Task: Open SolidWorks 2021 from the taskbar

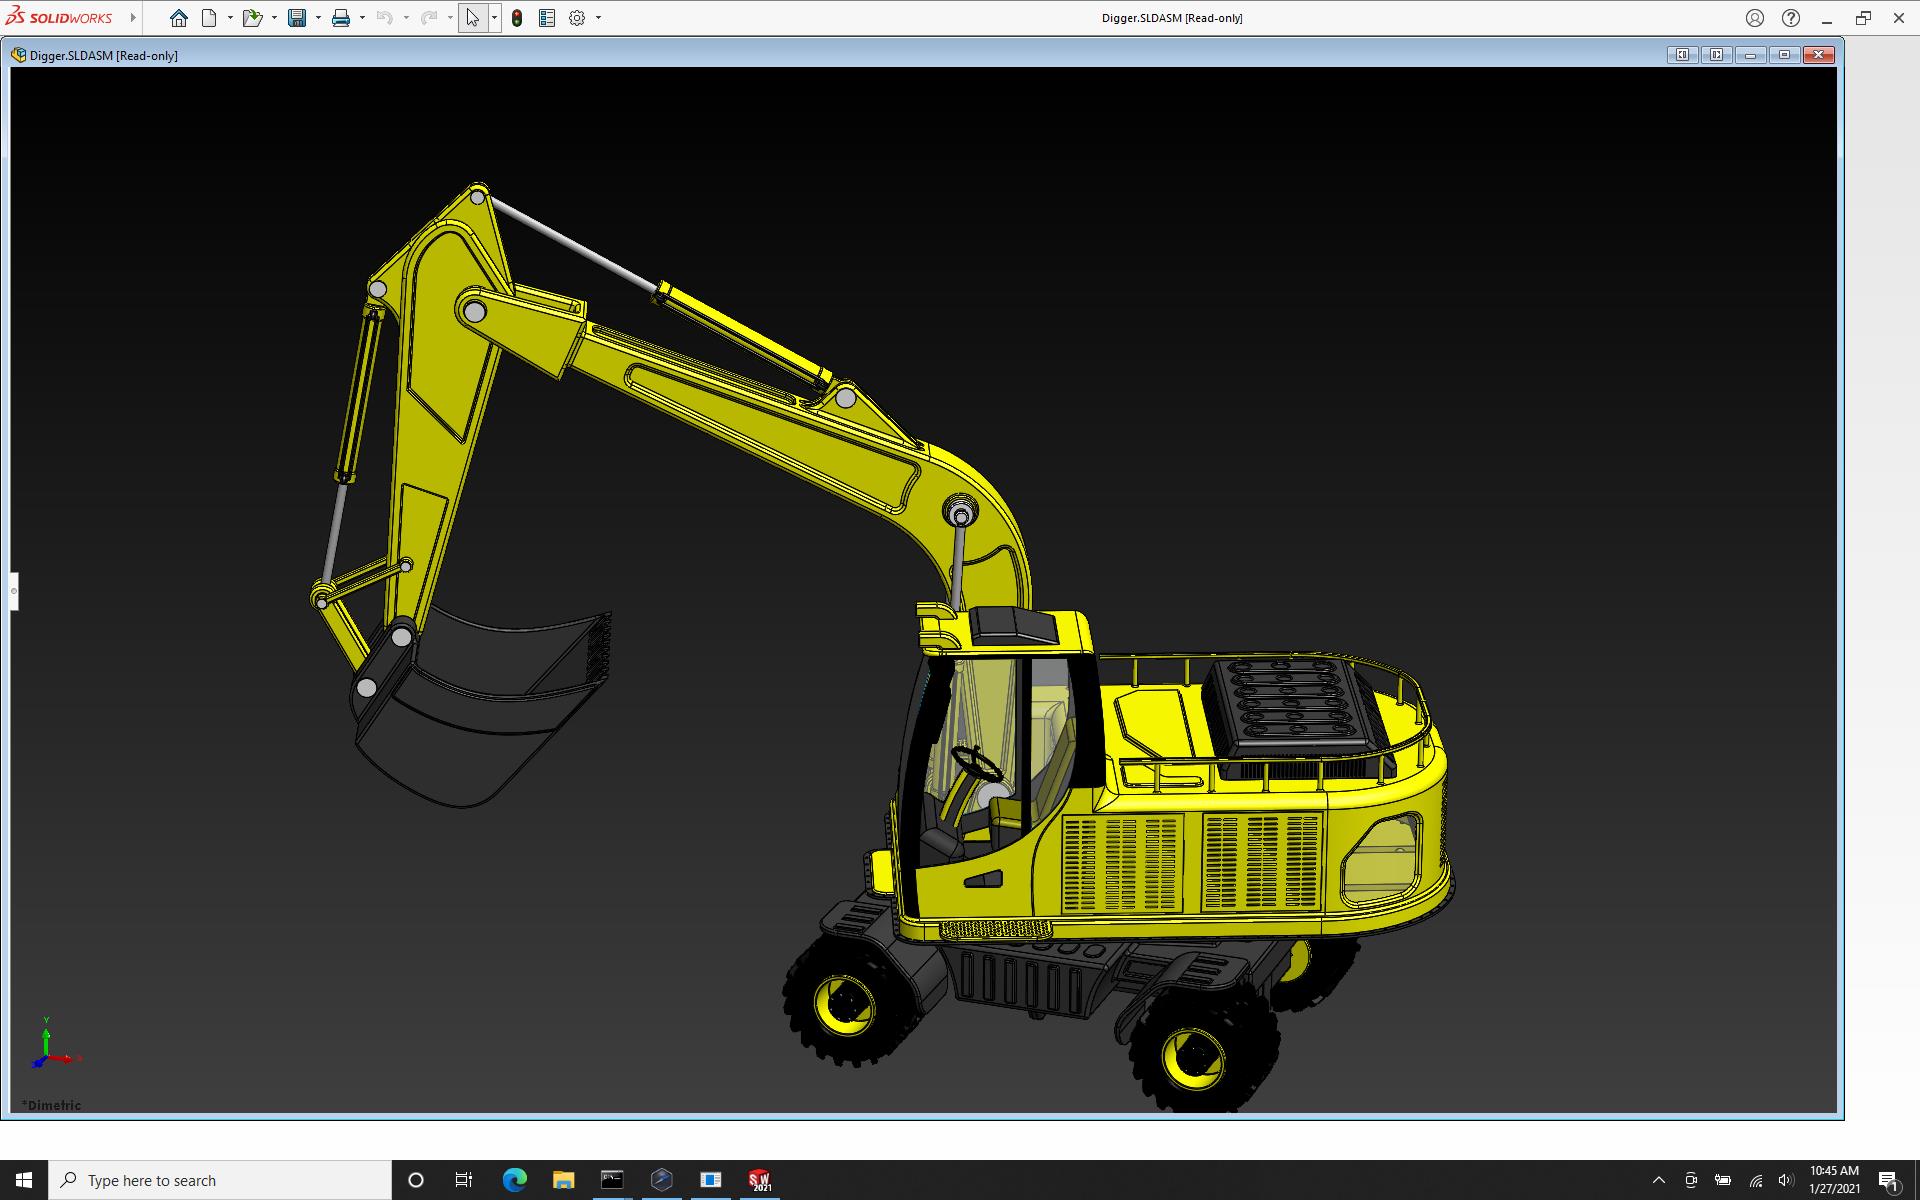Action: tap(760, 1180)
